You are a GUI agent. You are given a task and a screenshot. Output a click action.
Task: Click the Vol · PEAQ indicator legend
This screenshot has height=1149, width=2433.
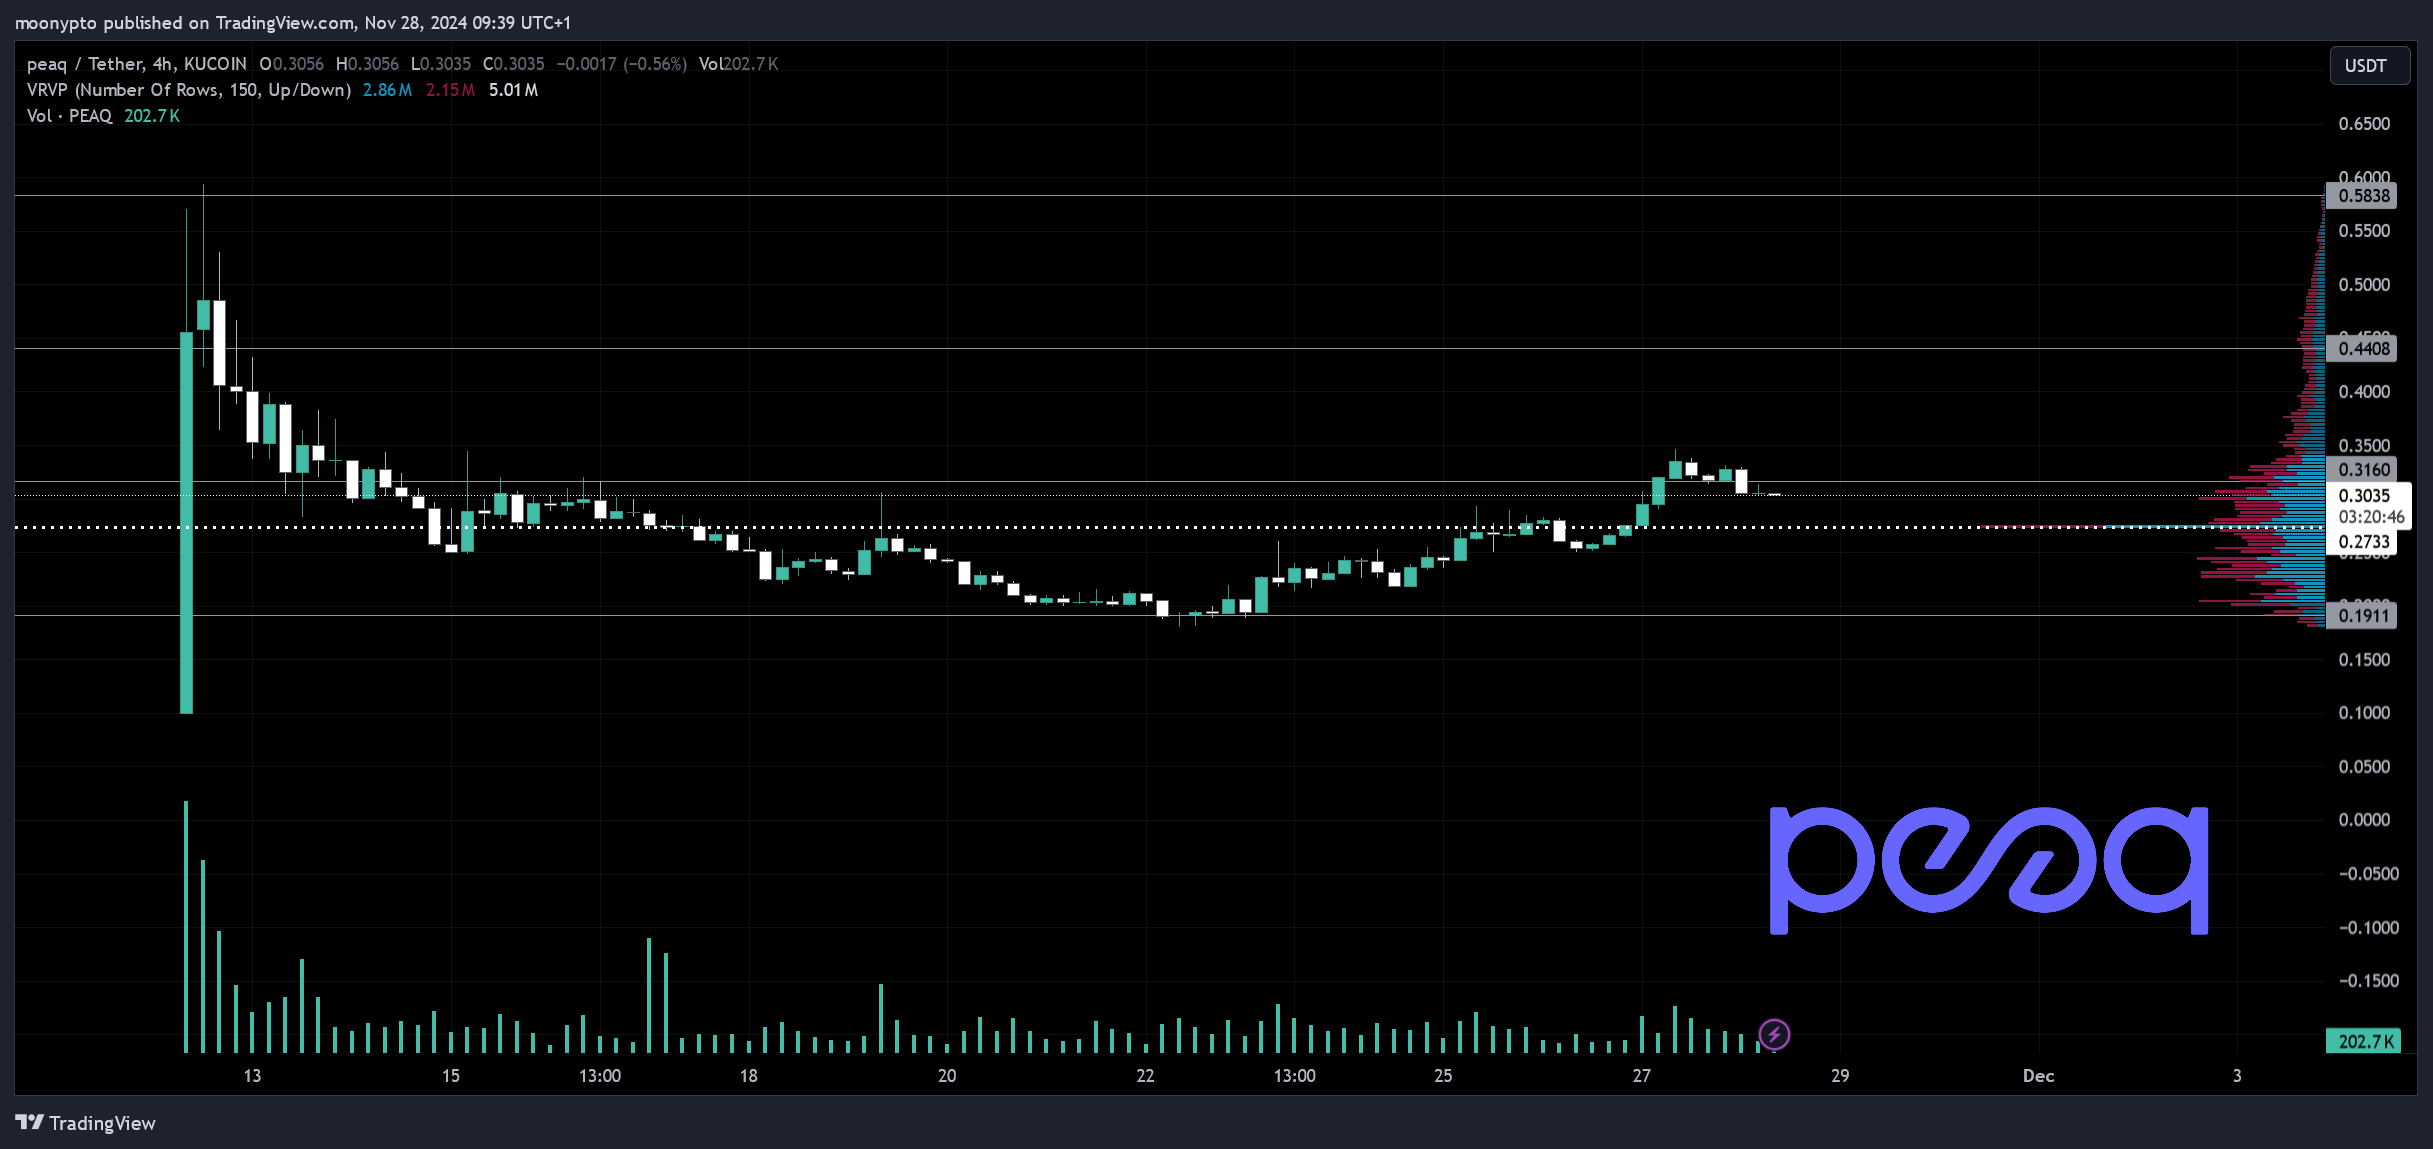(69, 116)
